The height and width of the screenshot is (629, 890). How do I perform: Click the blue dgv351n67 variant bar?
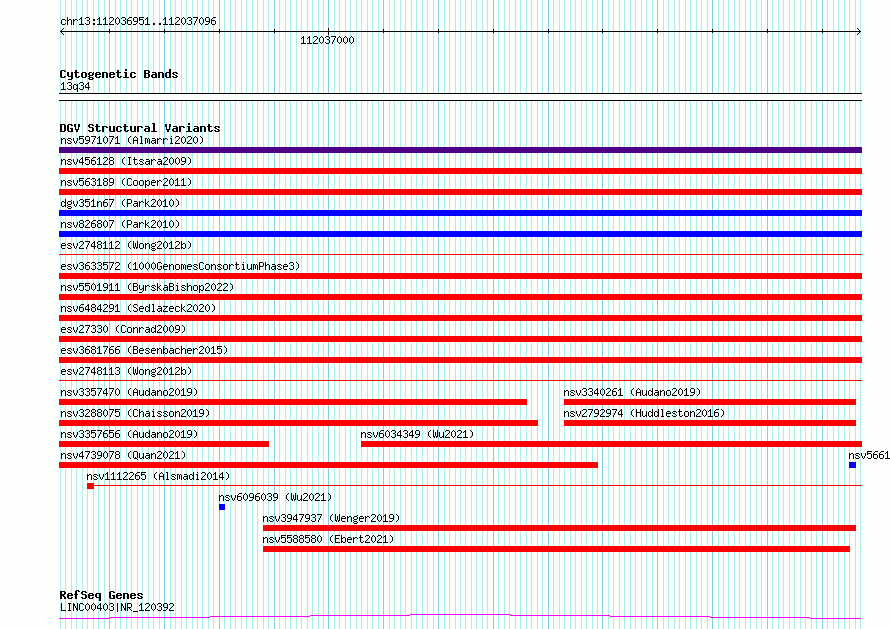(x=460, y=213)
